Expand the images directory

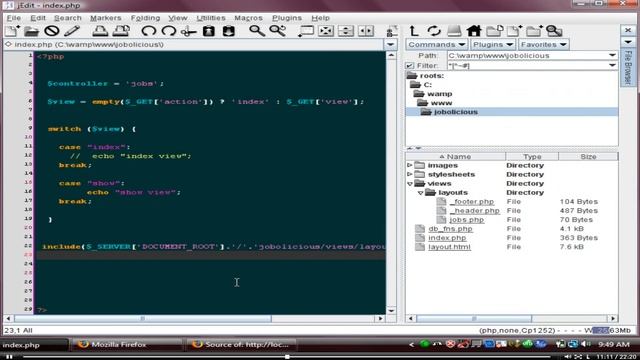click(410, 165)
